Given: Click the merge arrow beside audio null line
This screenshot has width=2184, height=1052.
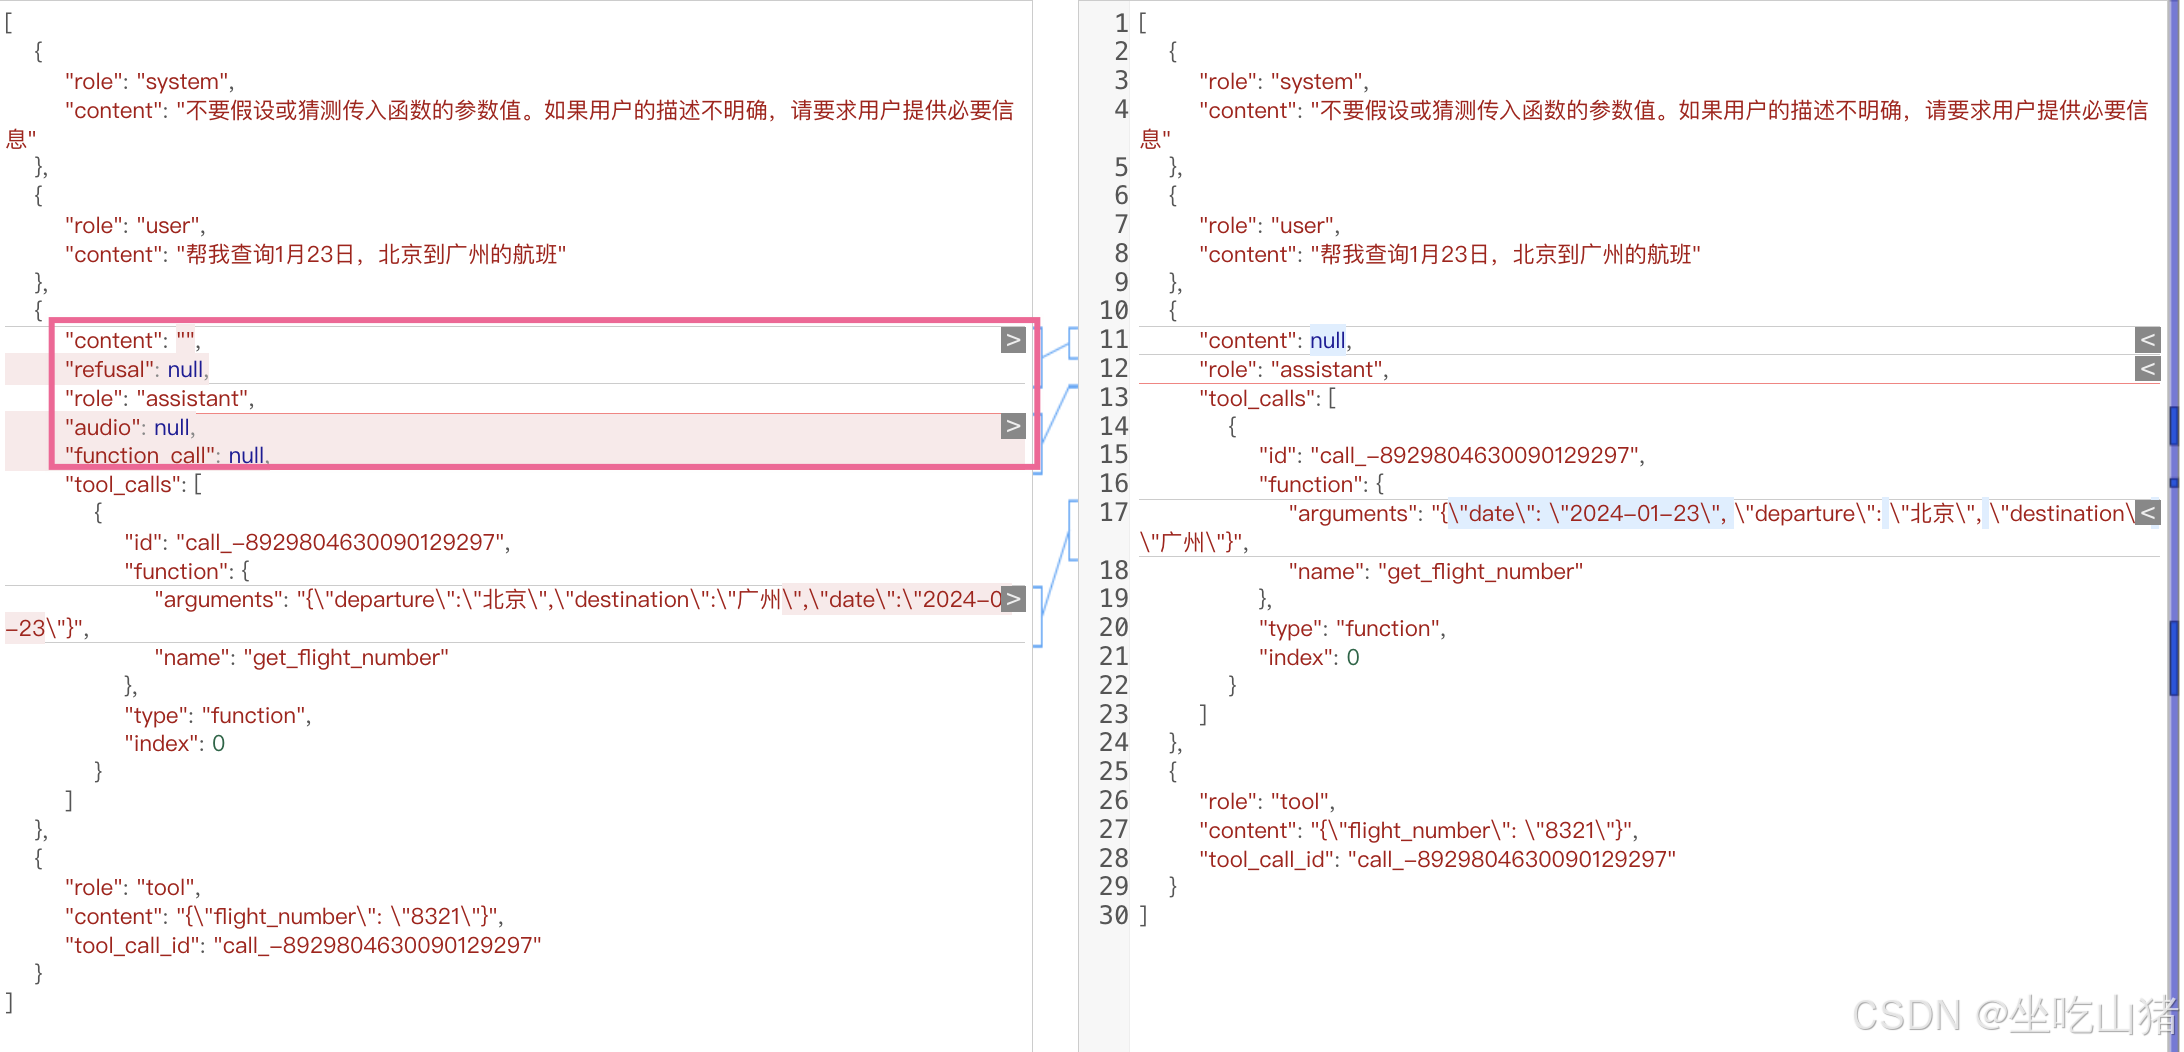Looking at the screenshot, I should [x=1013, y=426].
